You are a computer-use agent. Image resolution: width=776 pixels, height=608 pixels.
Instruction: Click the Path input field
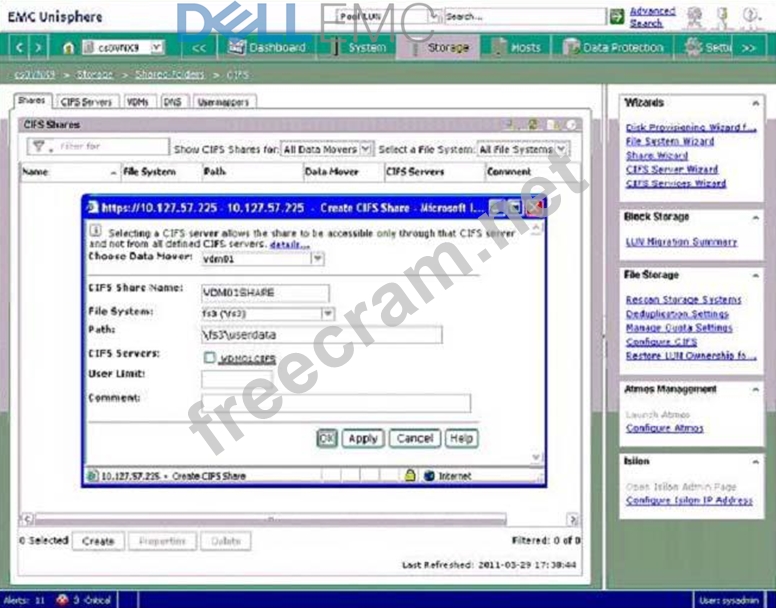(322, 335)
